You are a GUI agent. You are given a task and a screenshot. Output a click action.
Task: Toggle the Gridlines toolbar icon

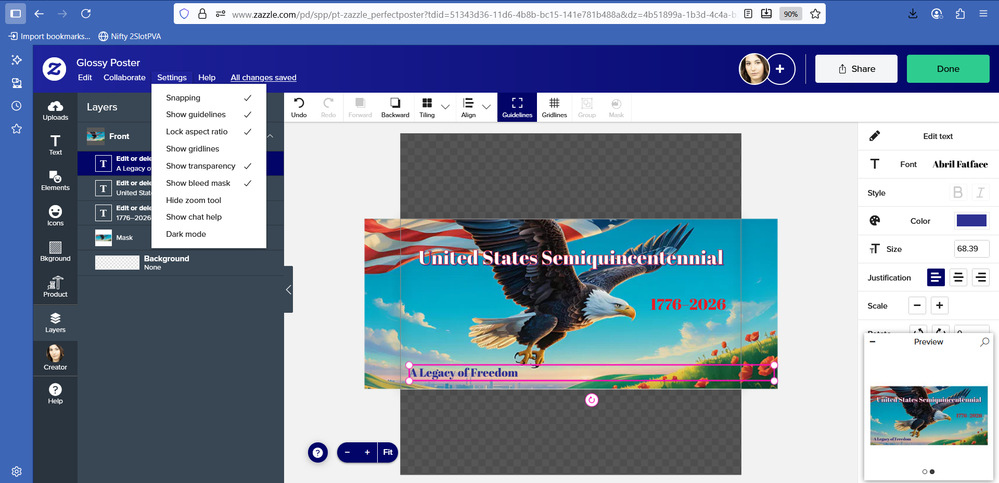554,107
